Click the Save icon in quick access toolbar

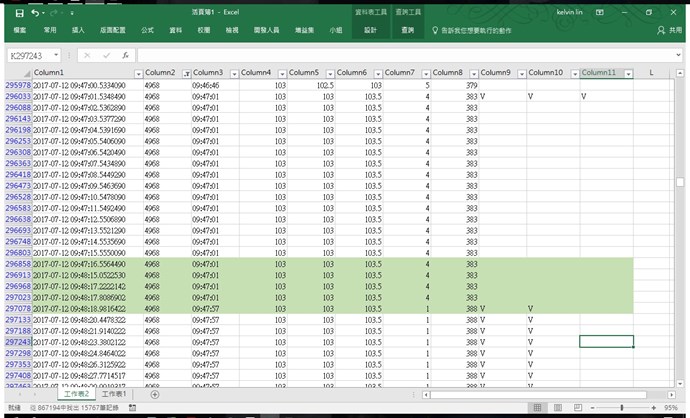tap(19, 13)
